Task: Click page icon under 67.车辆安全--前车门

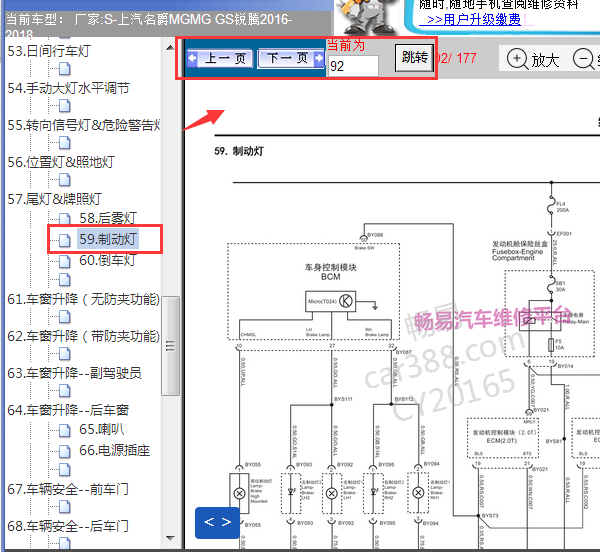Action: pyautogui.click(x=65, y=507)
